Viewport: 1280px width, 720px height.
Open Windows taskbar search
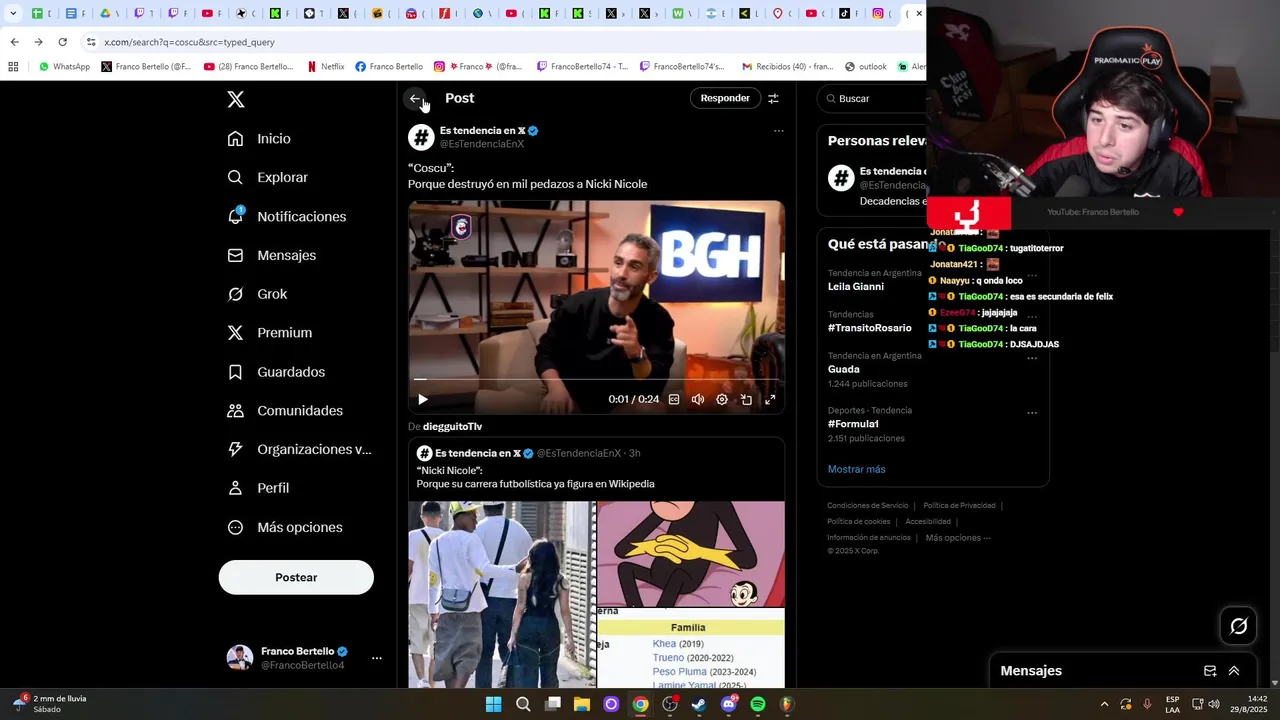point(523,704)
